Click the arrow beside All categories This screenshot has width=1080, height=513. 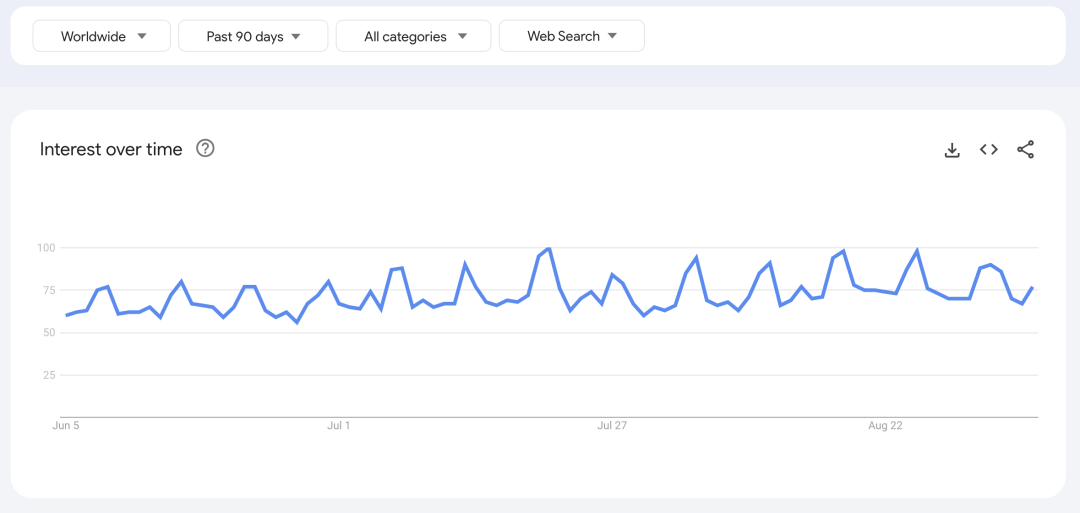click(x=462, y=36)
